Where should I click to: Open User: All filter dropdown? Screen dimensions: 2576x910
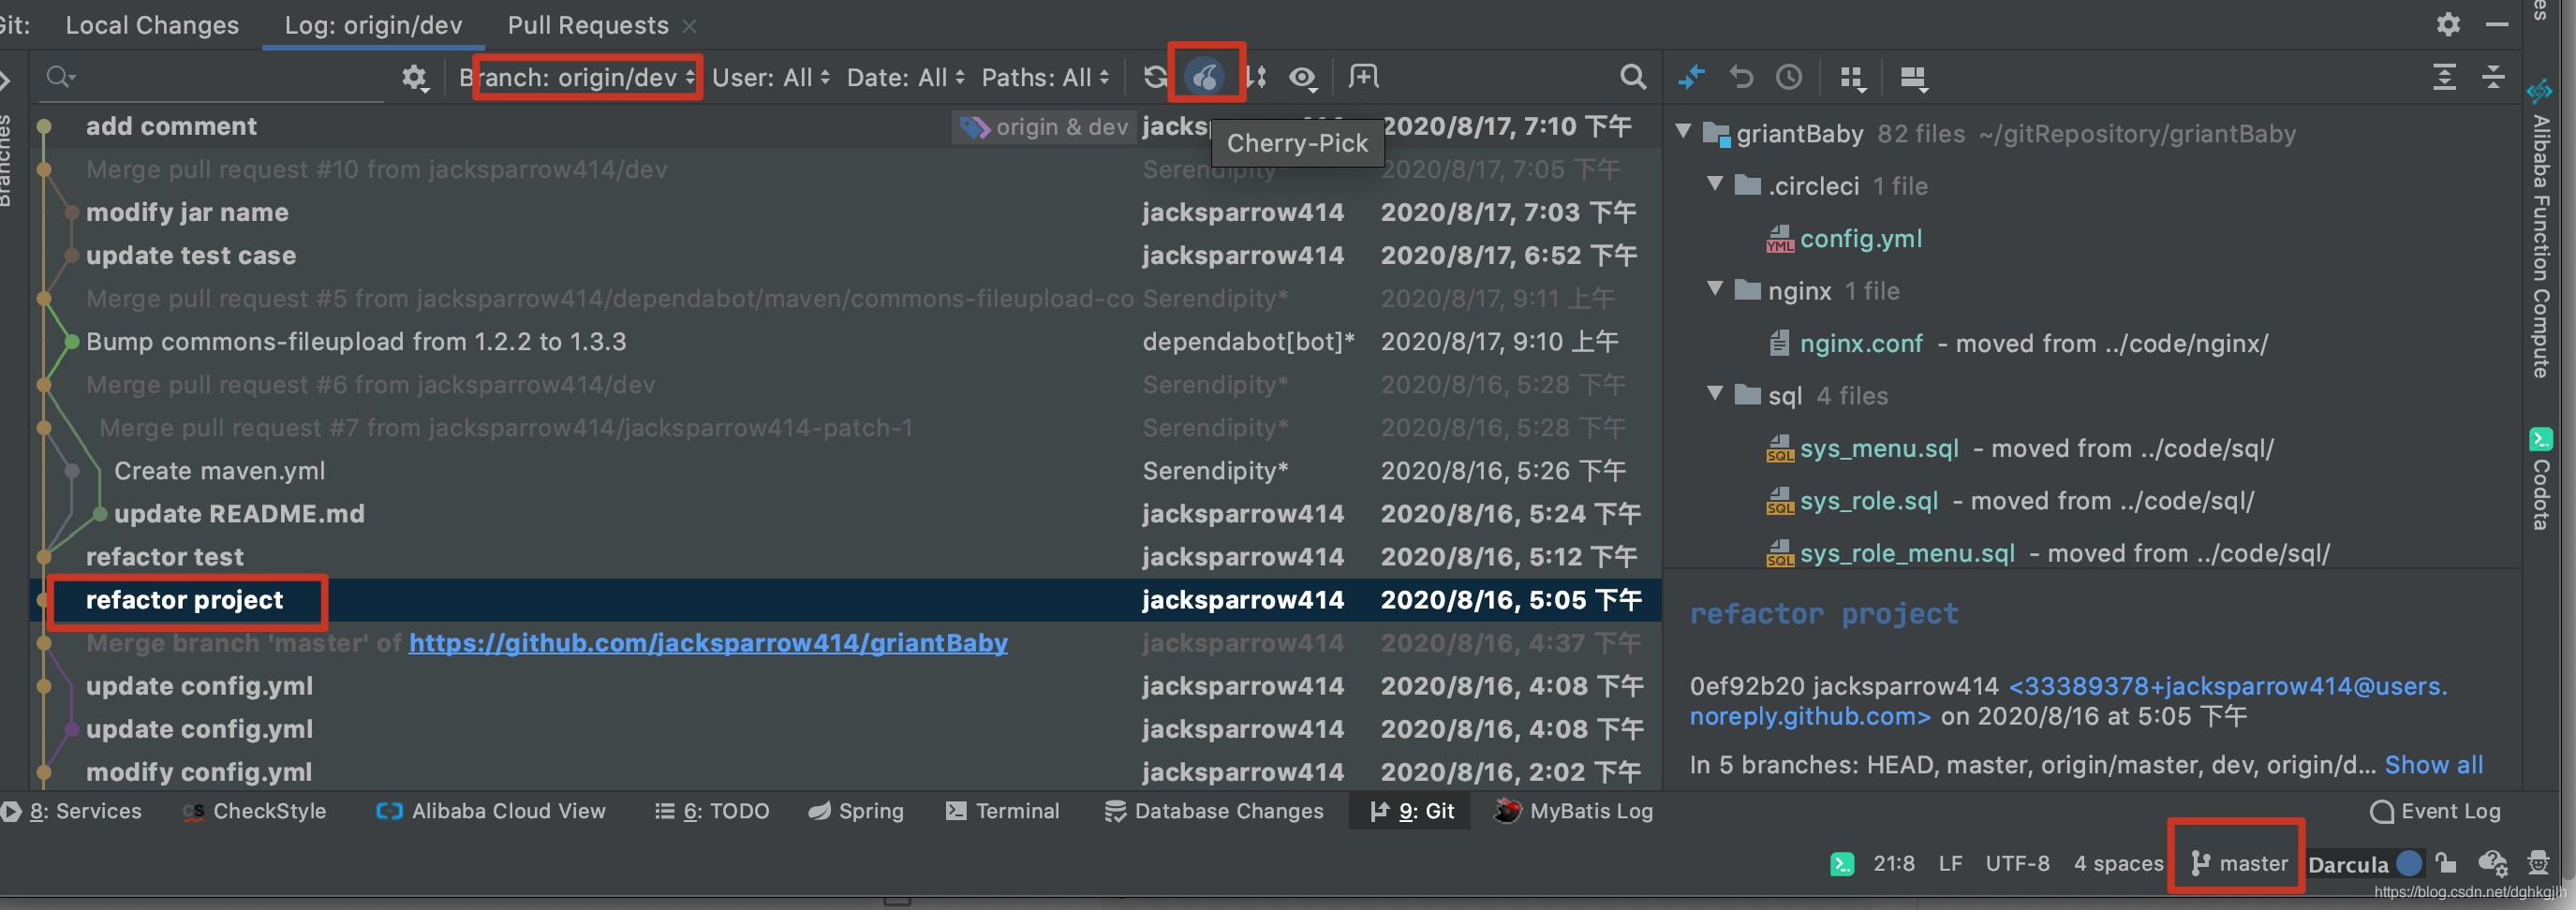pos(770,77)
